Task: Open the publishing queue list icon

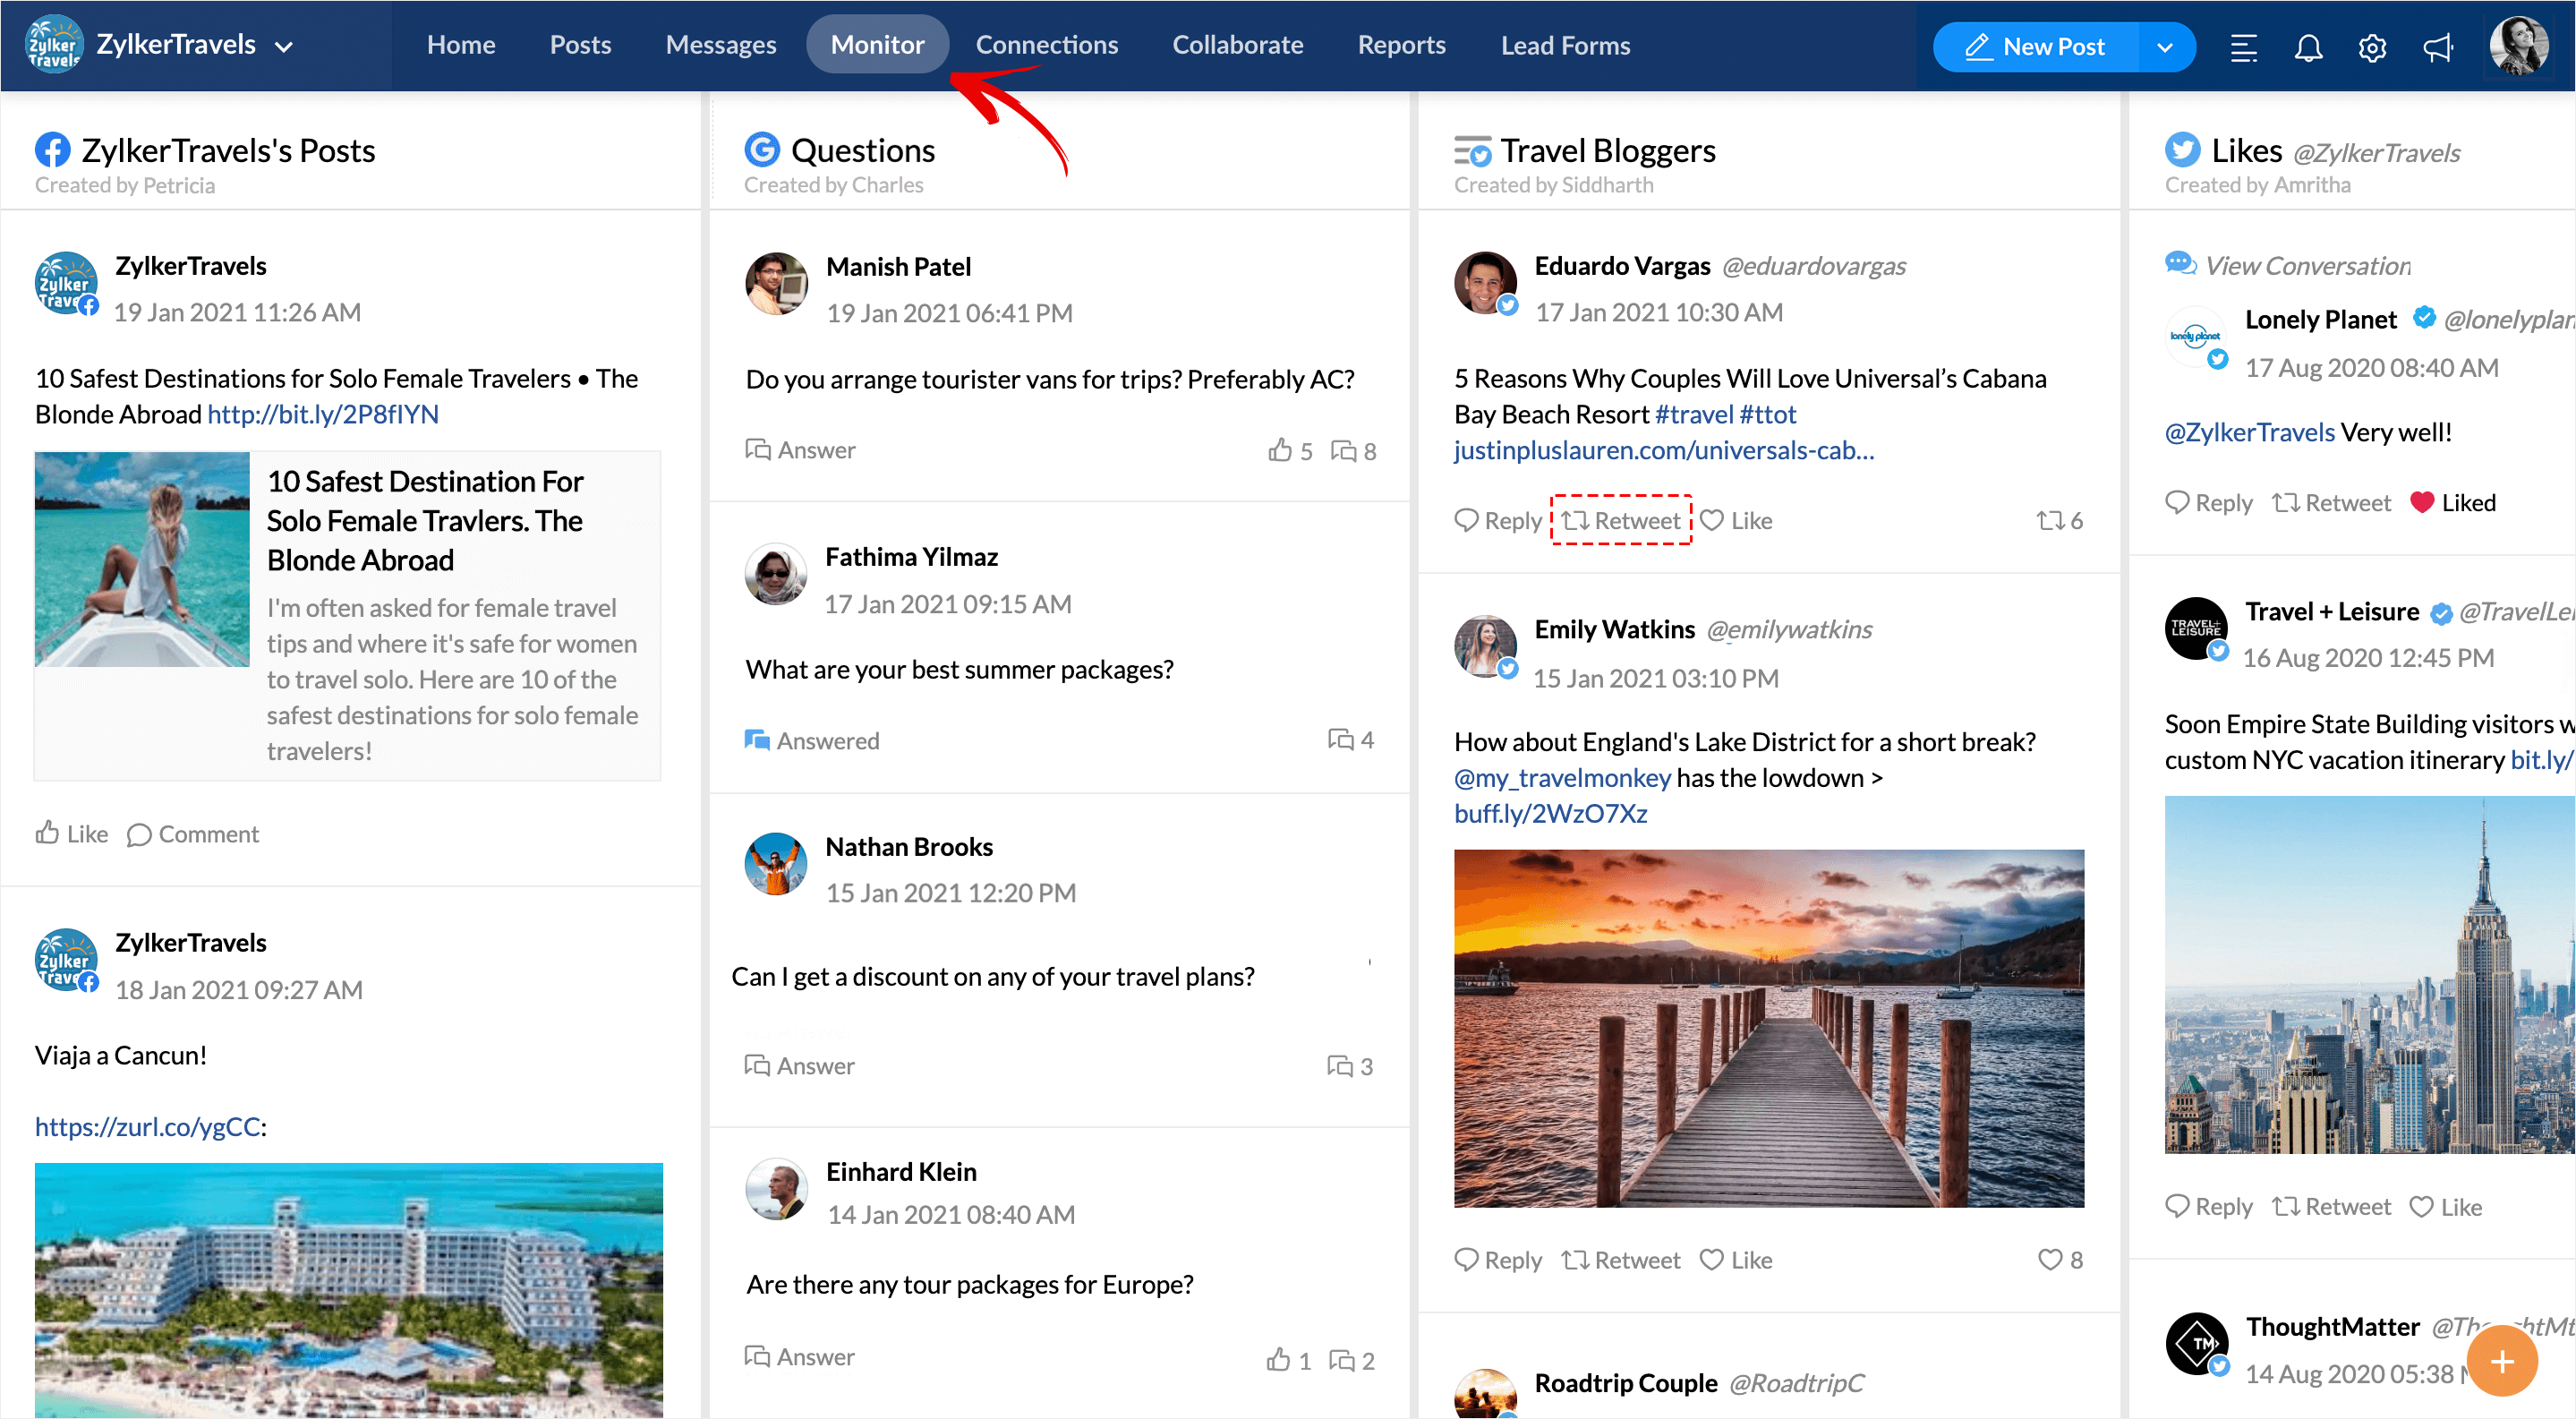Action: [x=2243, y=47]
